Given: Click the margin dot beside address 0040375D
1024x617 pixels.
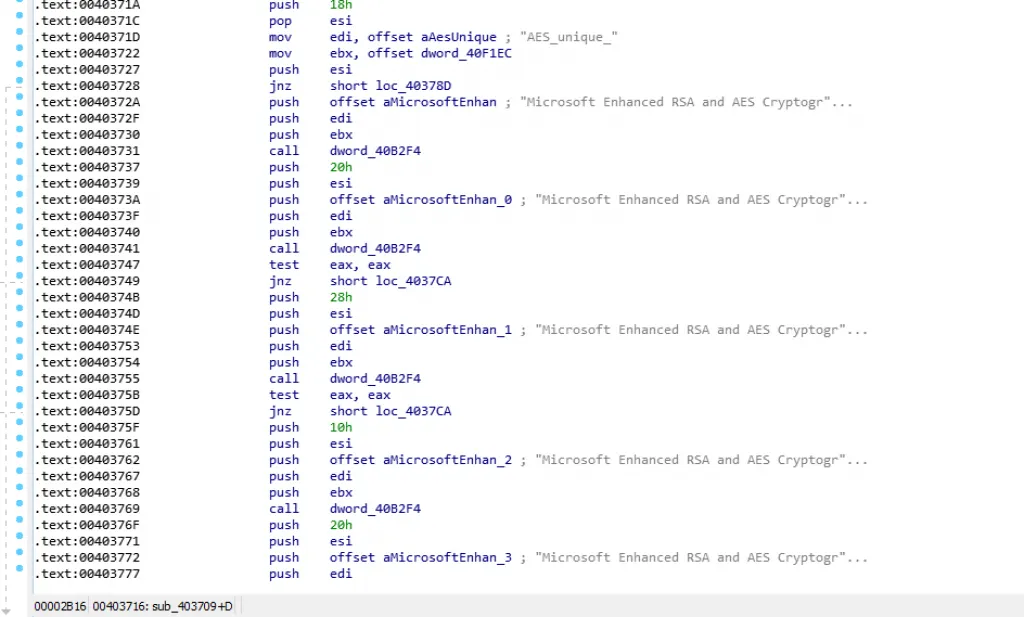Looking at the screenshot, I should (19, 411).
